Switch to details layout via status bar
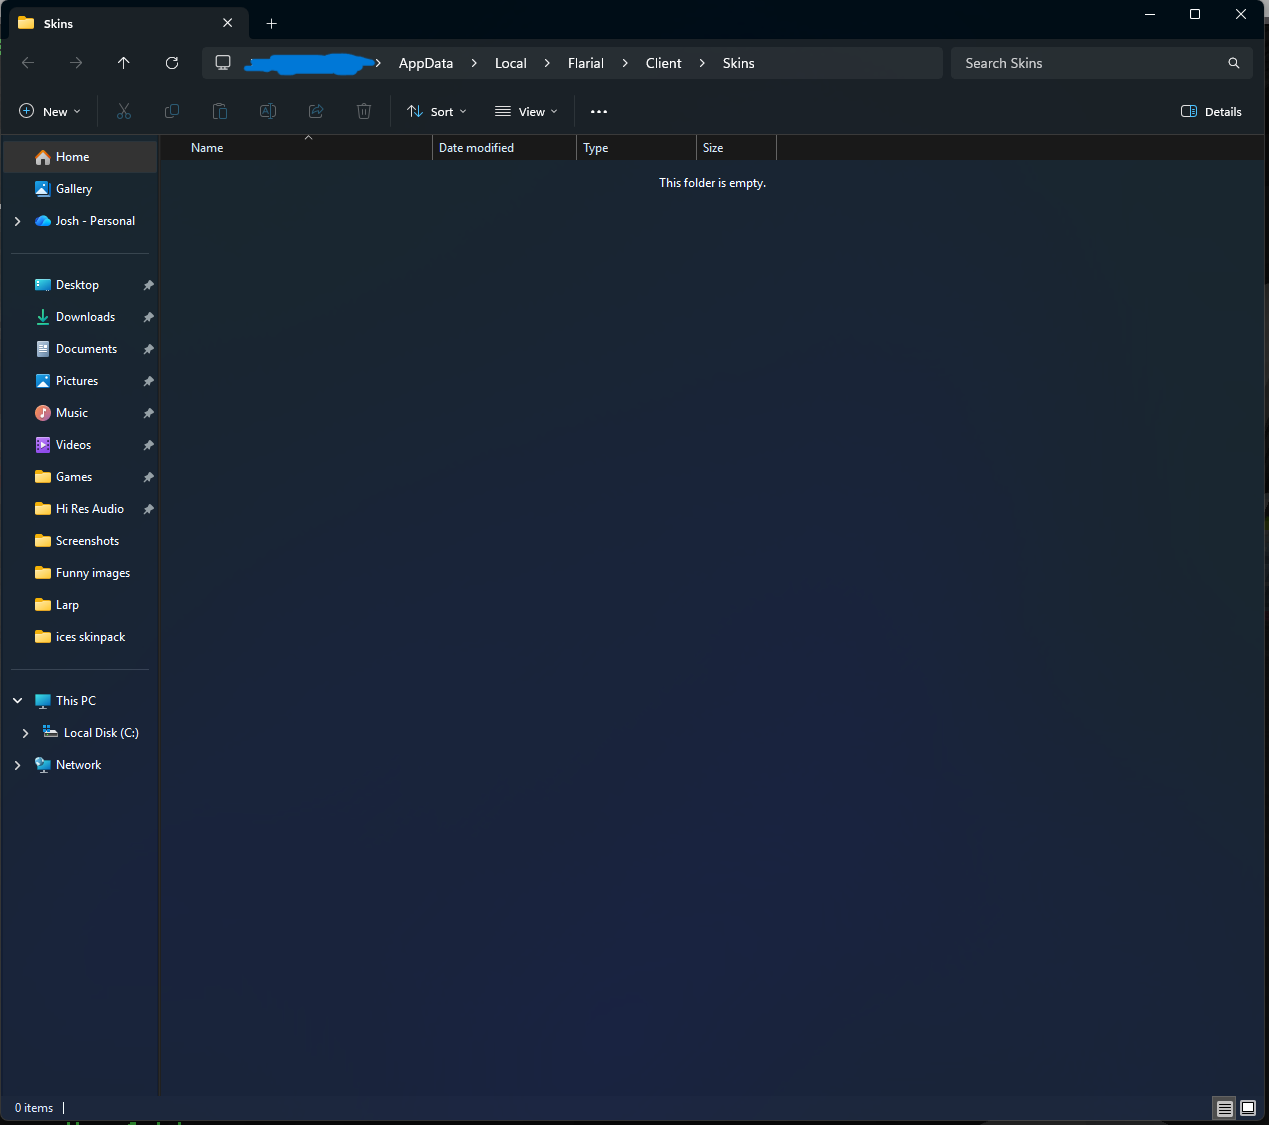1269x1125 pixels. click(1224, 1108)
